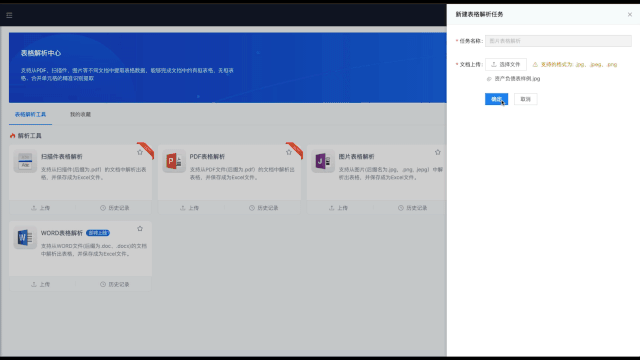Toggle favorite star on 图片表格解析 card
This screenshot has width=640, height=360.
[438, 152]
